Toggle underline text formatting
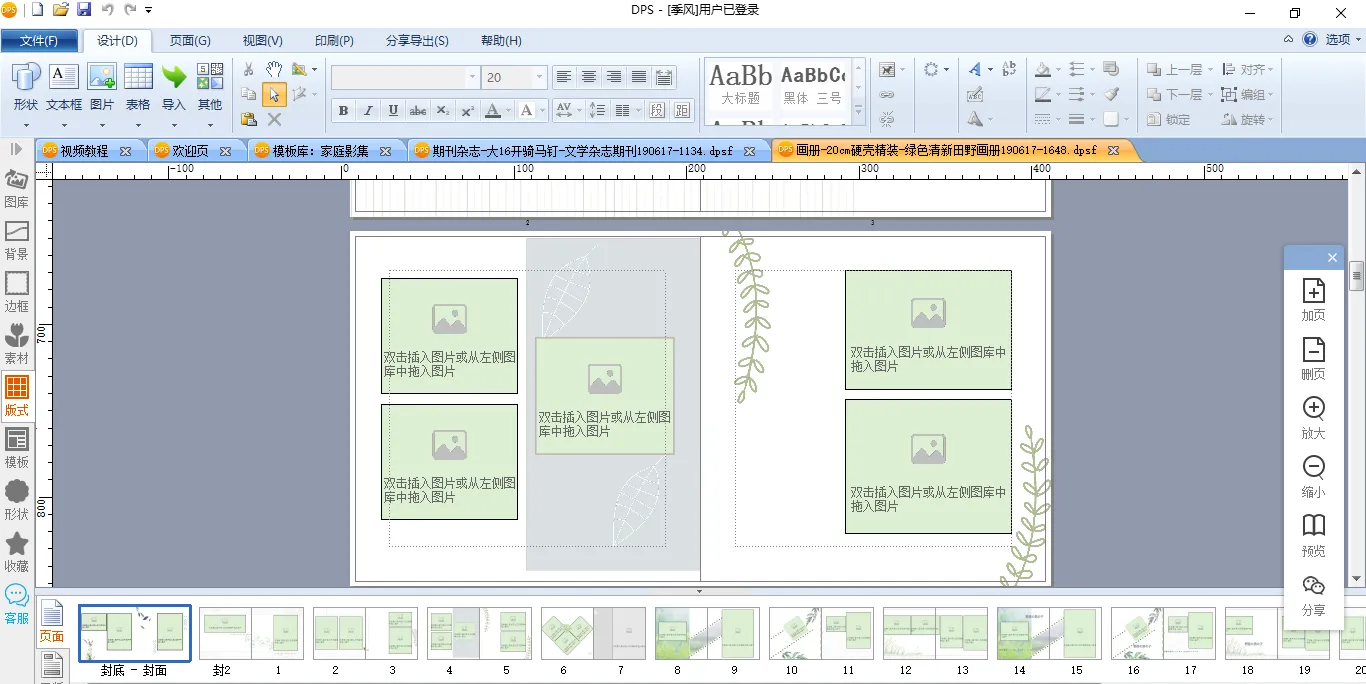This screenshot has width=1366, height=684. coord(393,110)
